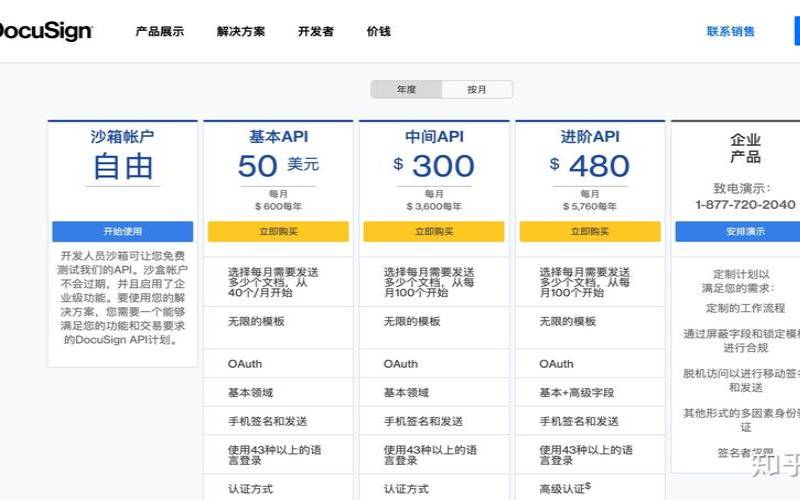
Task: Click the 联系销售 link
Action: [x=731, y=32]
